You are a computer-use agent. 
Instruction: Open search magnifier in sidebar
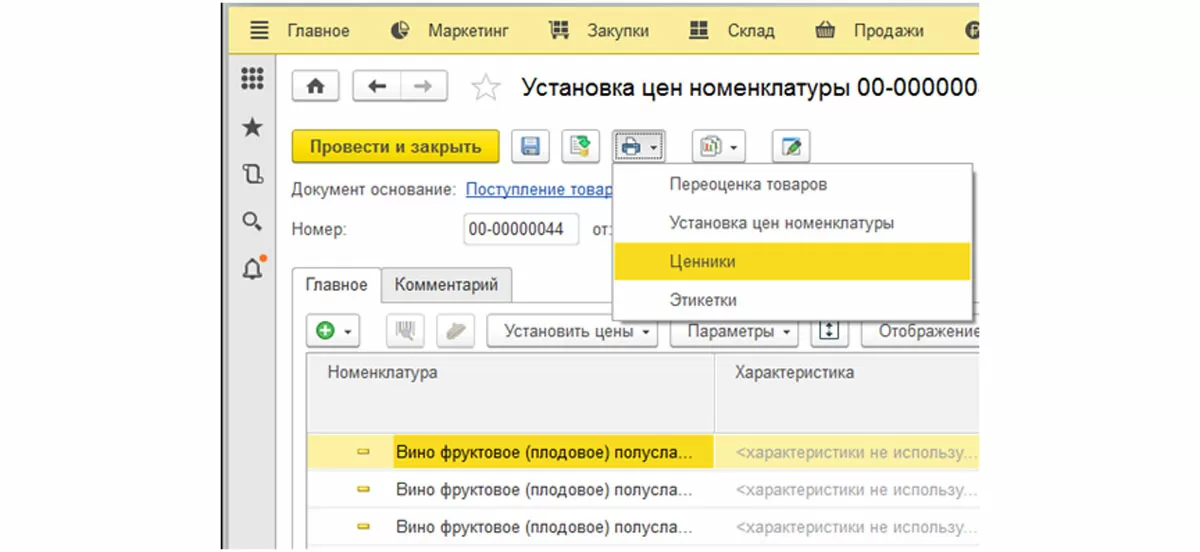click(x=253, y=221)
